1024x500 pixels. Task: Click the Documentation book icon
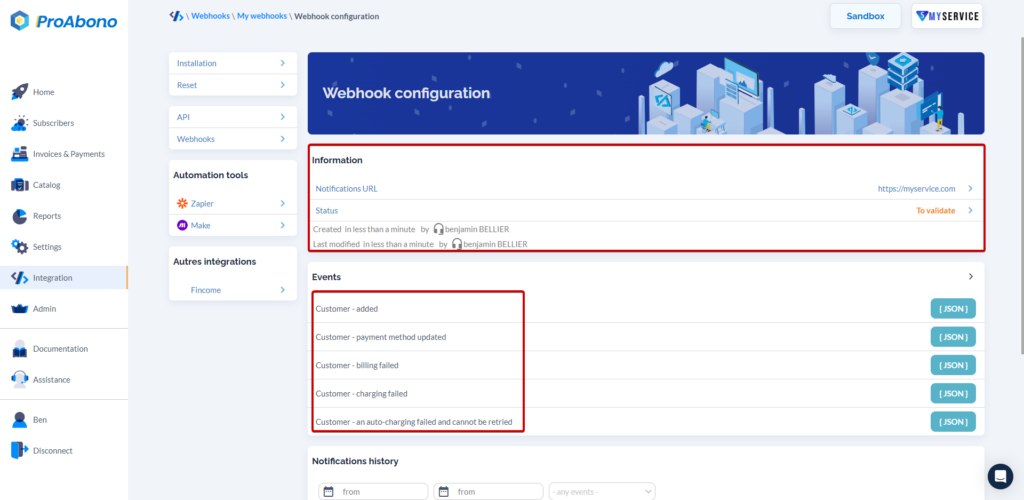click(x=20, y=349)
